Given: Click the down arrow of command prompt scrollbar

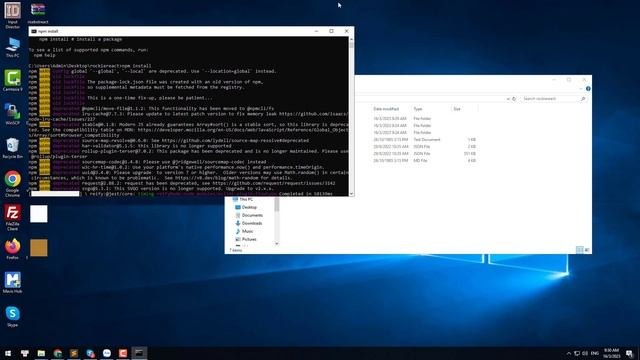Looking at the screenshot, I should coord(351,194).
